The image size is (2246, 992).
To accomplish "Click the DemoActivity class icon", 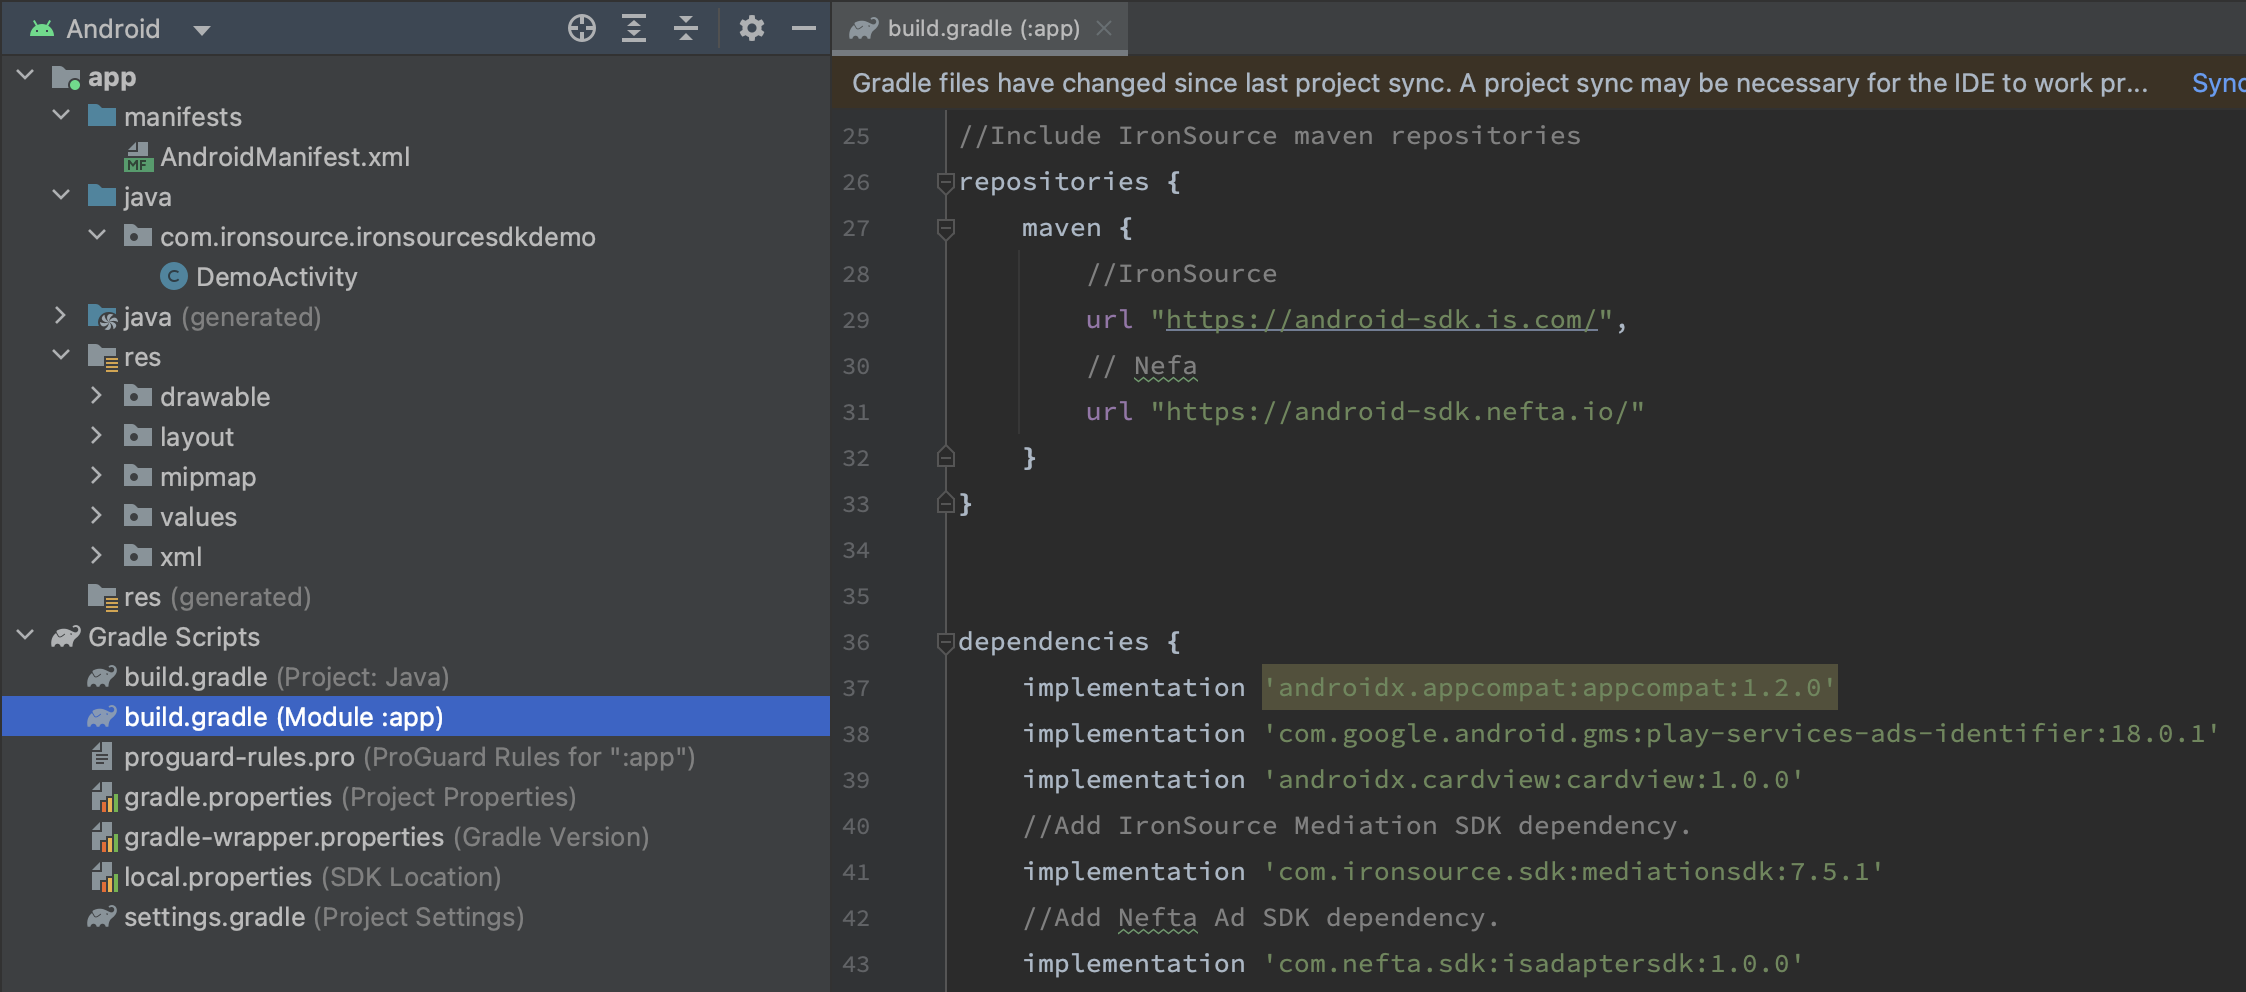I will coord(174,277).
